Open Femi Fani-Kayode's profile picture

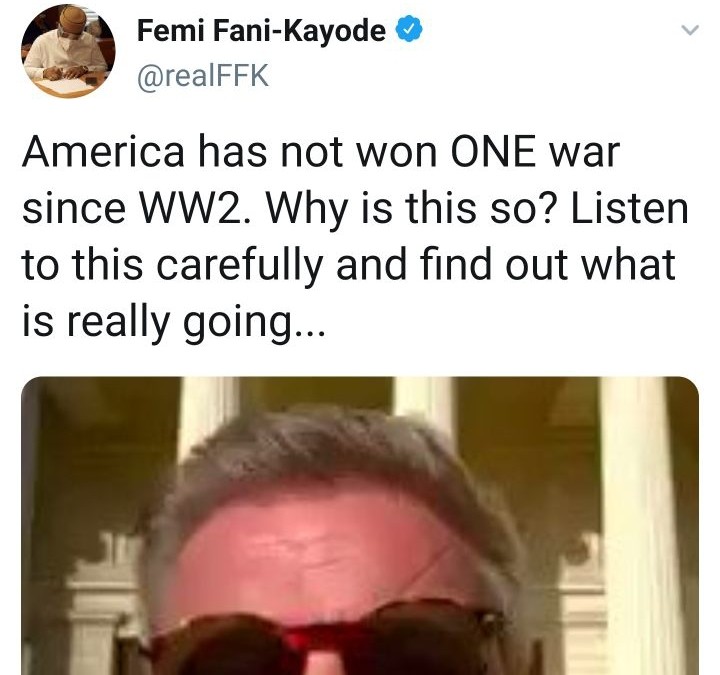tap(68, 51)
